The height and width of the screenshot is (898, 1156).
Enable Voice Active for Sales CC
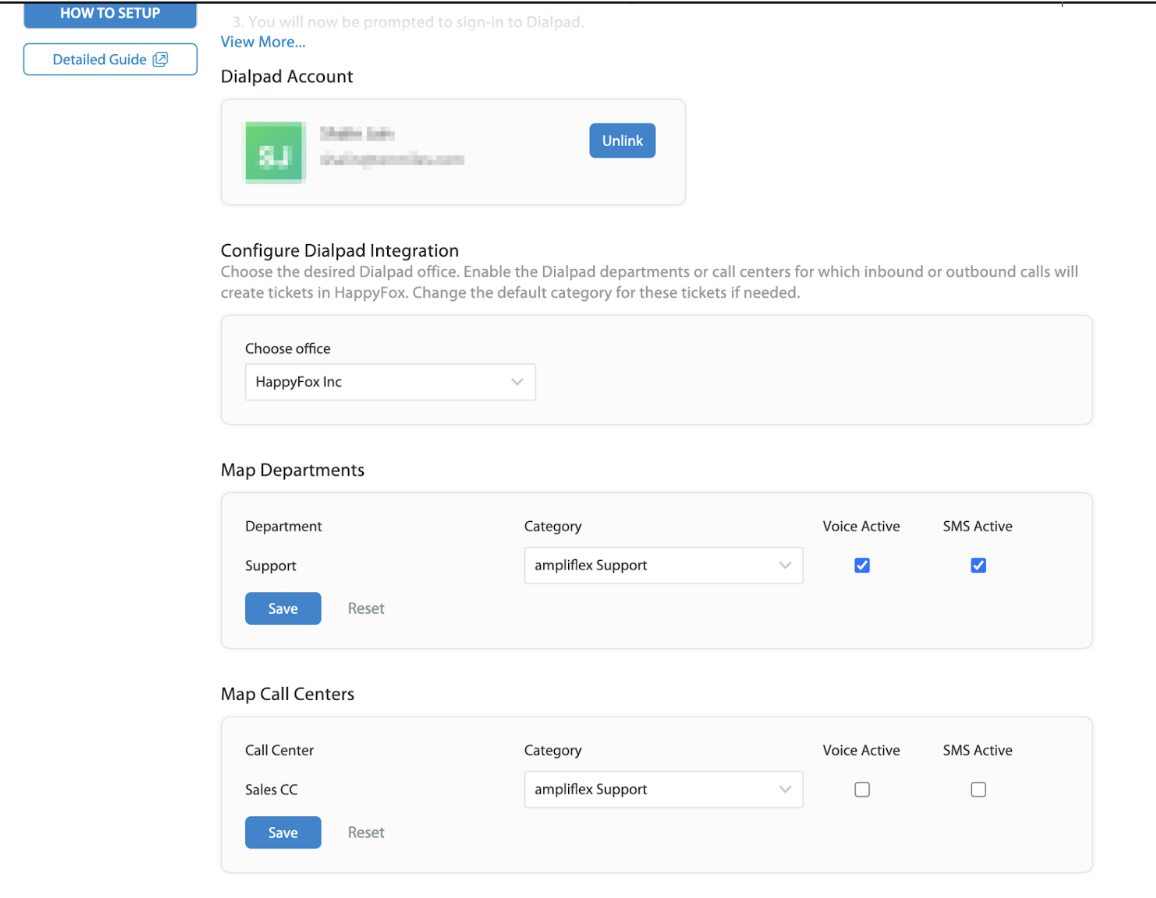click(x=862, y=790)
